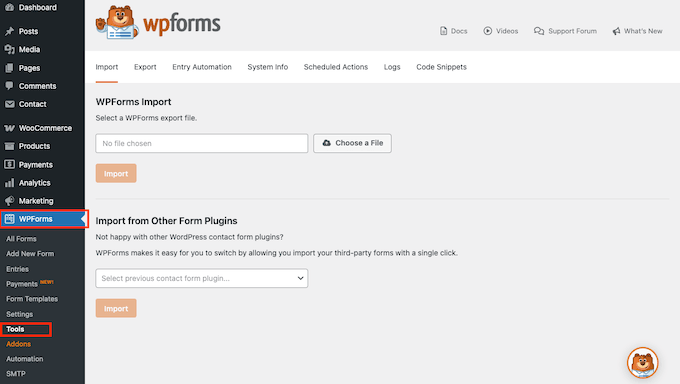Switch to the Import tab
This screenshot has height=384, width=680.
(107, 67)
